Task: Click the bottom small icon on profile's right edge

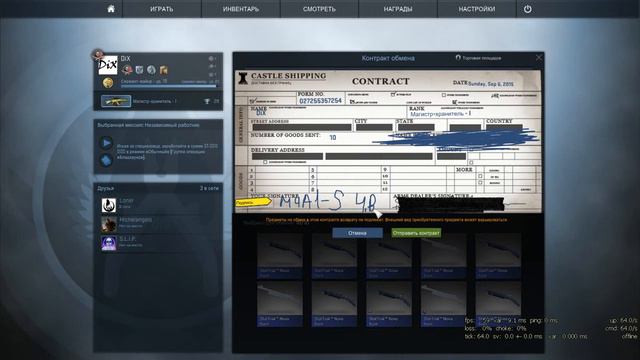Action: (211, 75)
